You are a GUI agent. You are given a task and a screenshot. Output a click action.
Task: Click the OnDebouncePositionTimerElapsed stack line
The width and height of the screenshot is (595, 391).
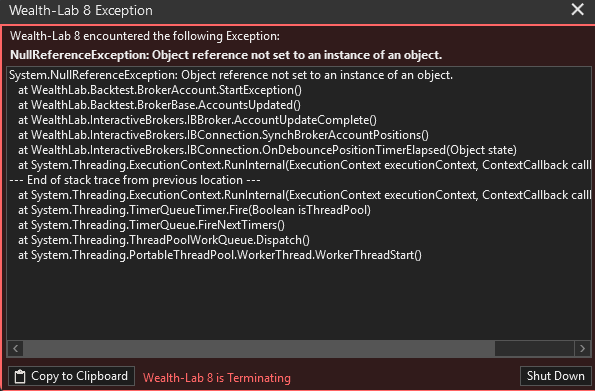[267, 150]
